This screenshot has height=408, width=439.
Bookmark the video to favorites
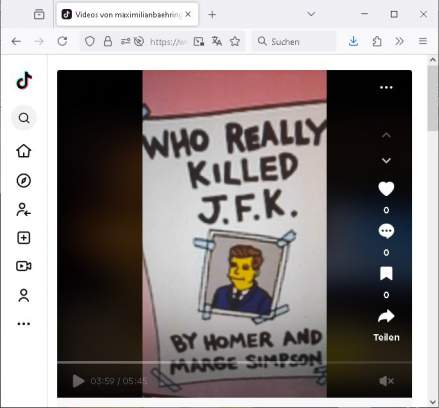386,273
